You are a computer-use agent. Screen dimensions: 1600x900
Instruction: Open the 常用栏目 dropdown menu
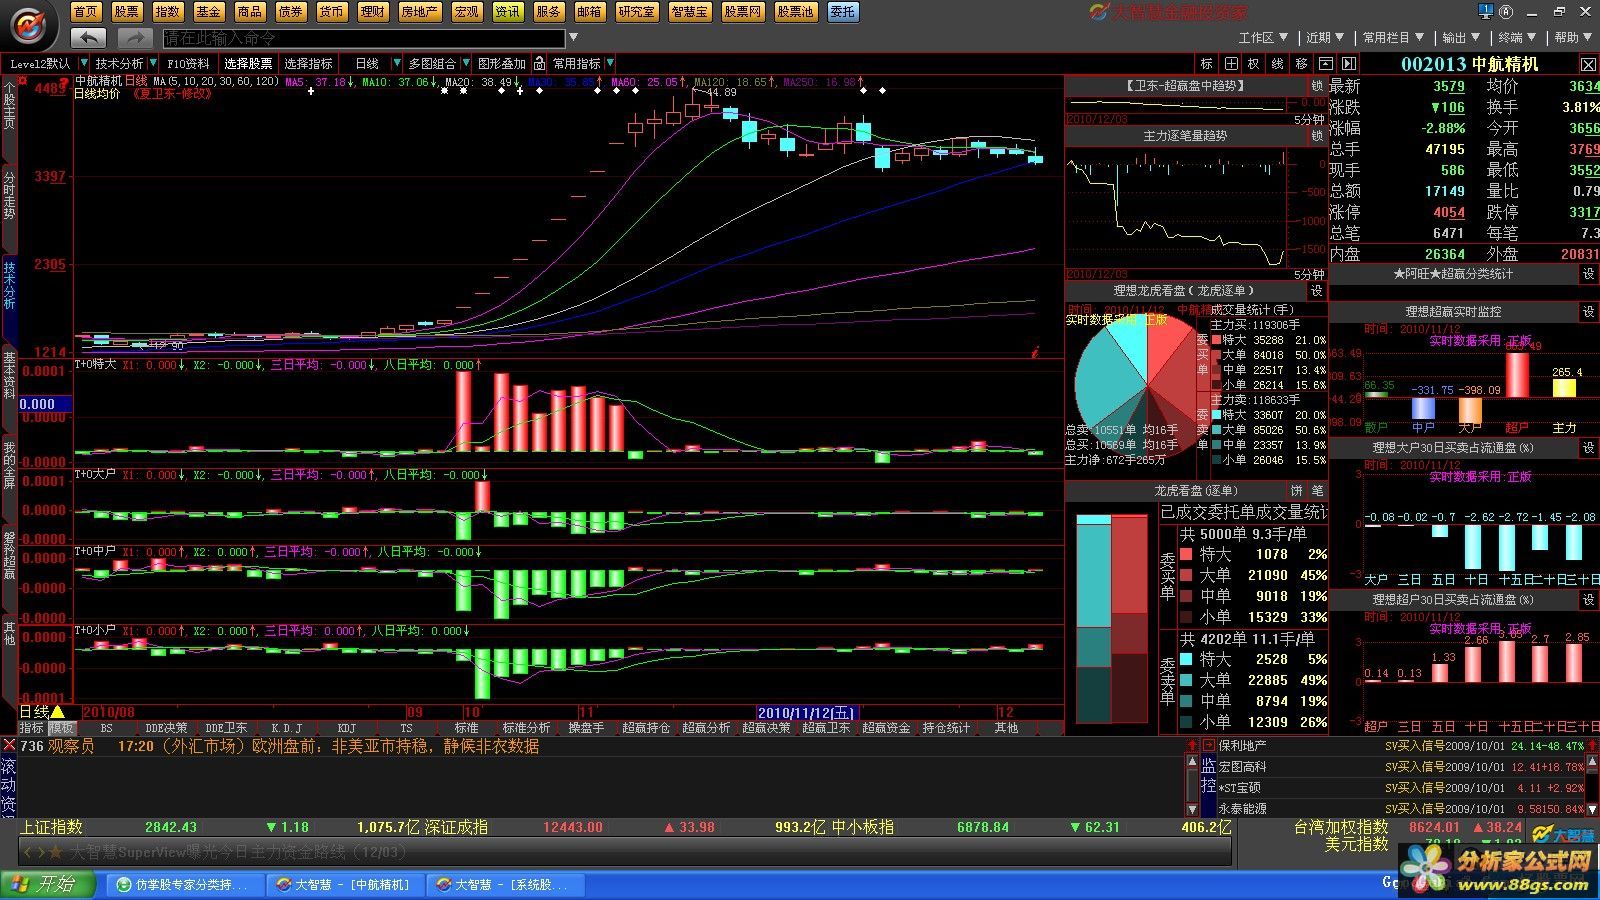tap(1393, 37)
